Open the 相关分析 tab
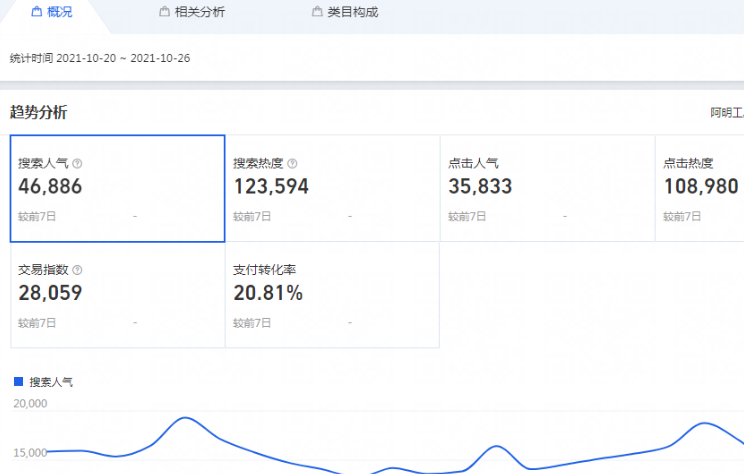This screenshot has height=474, width=744. [x=192, y=12]
